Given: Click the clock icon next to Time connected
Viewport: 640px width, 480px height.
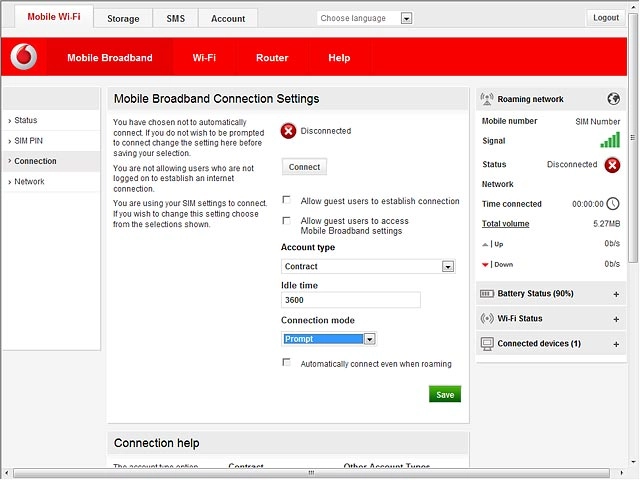Looking at the screenshot, I should coord(613,204).
